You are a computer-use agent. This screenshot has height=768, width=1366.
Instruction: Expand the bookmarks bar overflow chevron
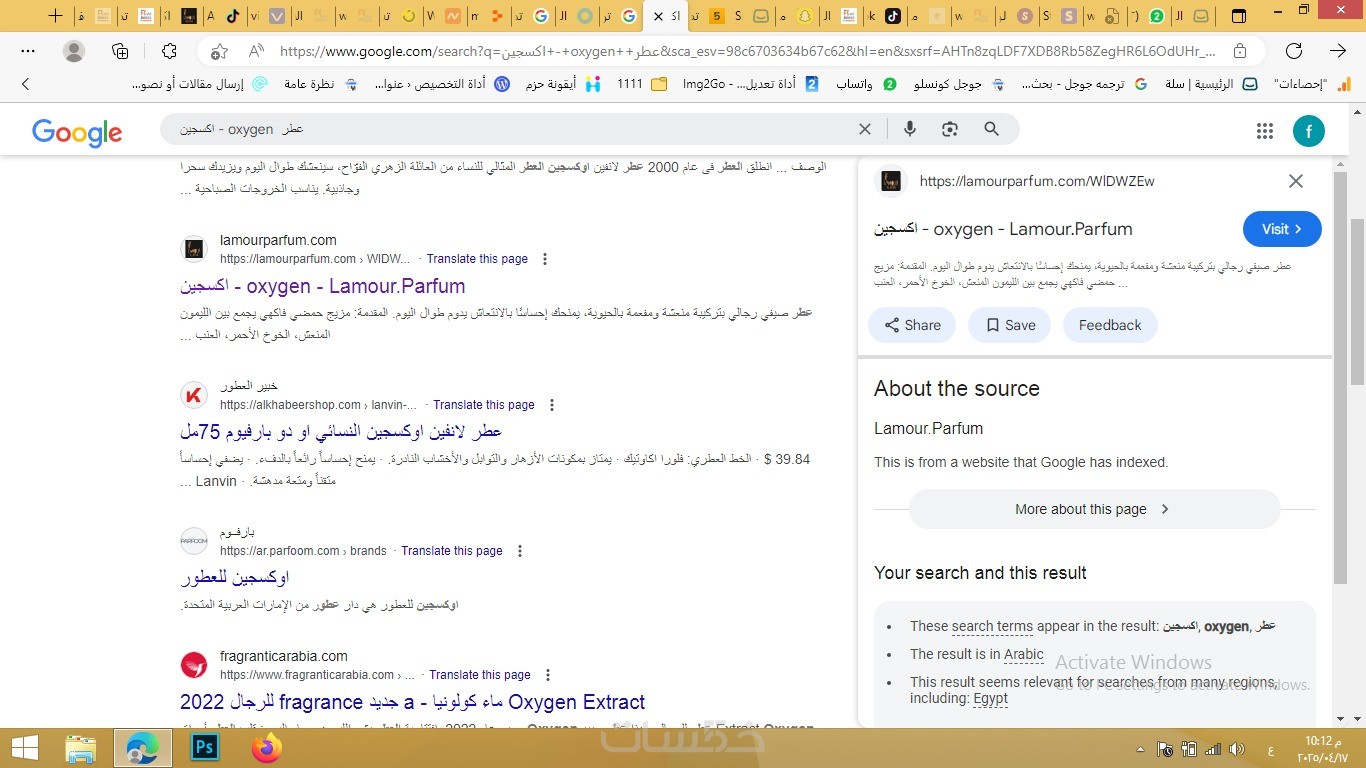click(x=25, y=84)
